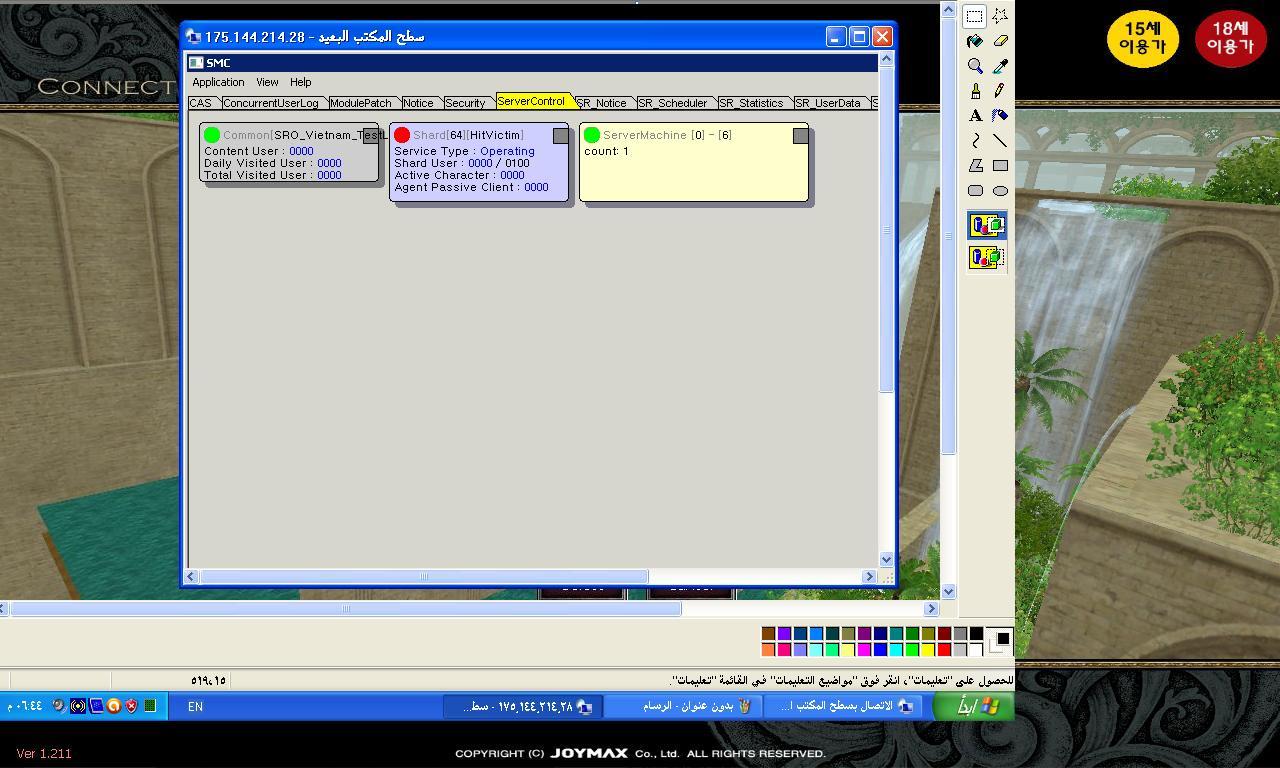This screenshot has height=768, width=1280.
Task: Select the Eraser tool in Paint toolbox
Action: [x=1000, y=41]
